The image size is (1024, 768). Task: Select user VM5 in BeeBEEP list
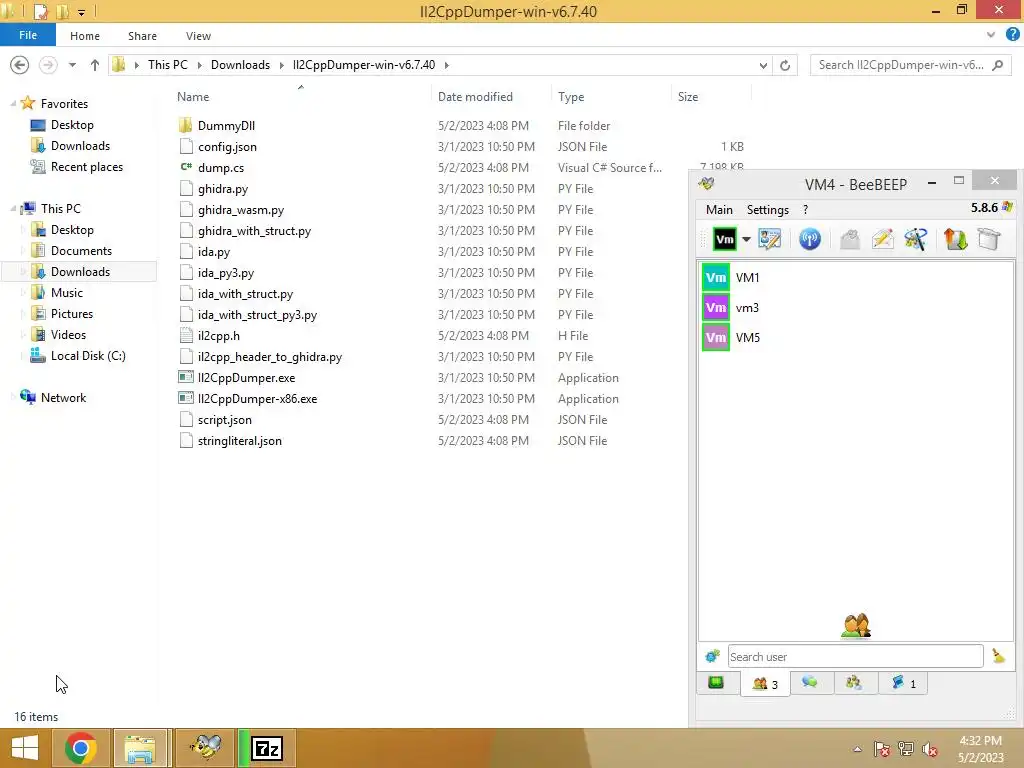point(857,338)
